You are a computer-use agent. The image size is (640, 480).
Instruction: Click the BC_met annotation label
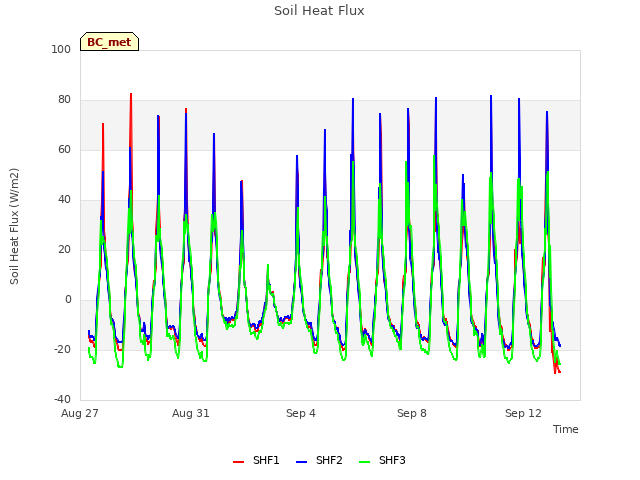point(109,42)
